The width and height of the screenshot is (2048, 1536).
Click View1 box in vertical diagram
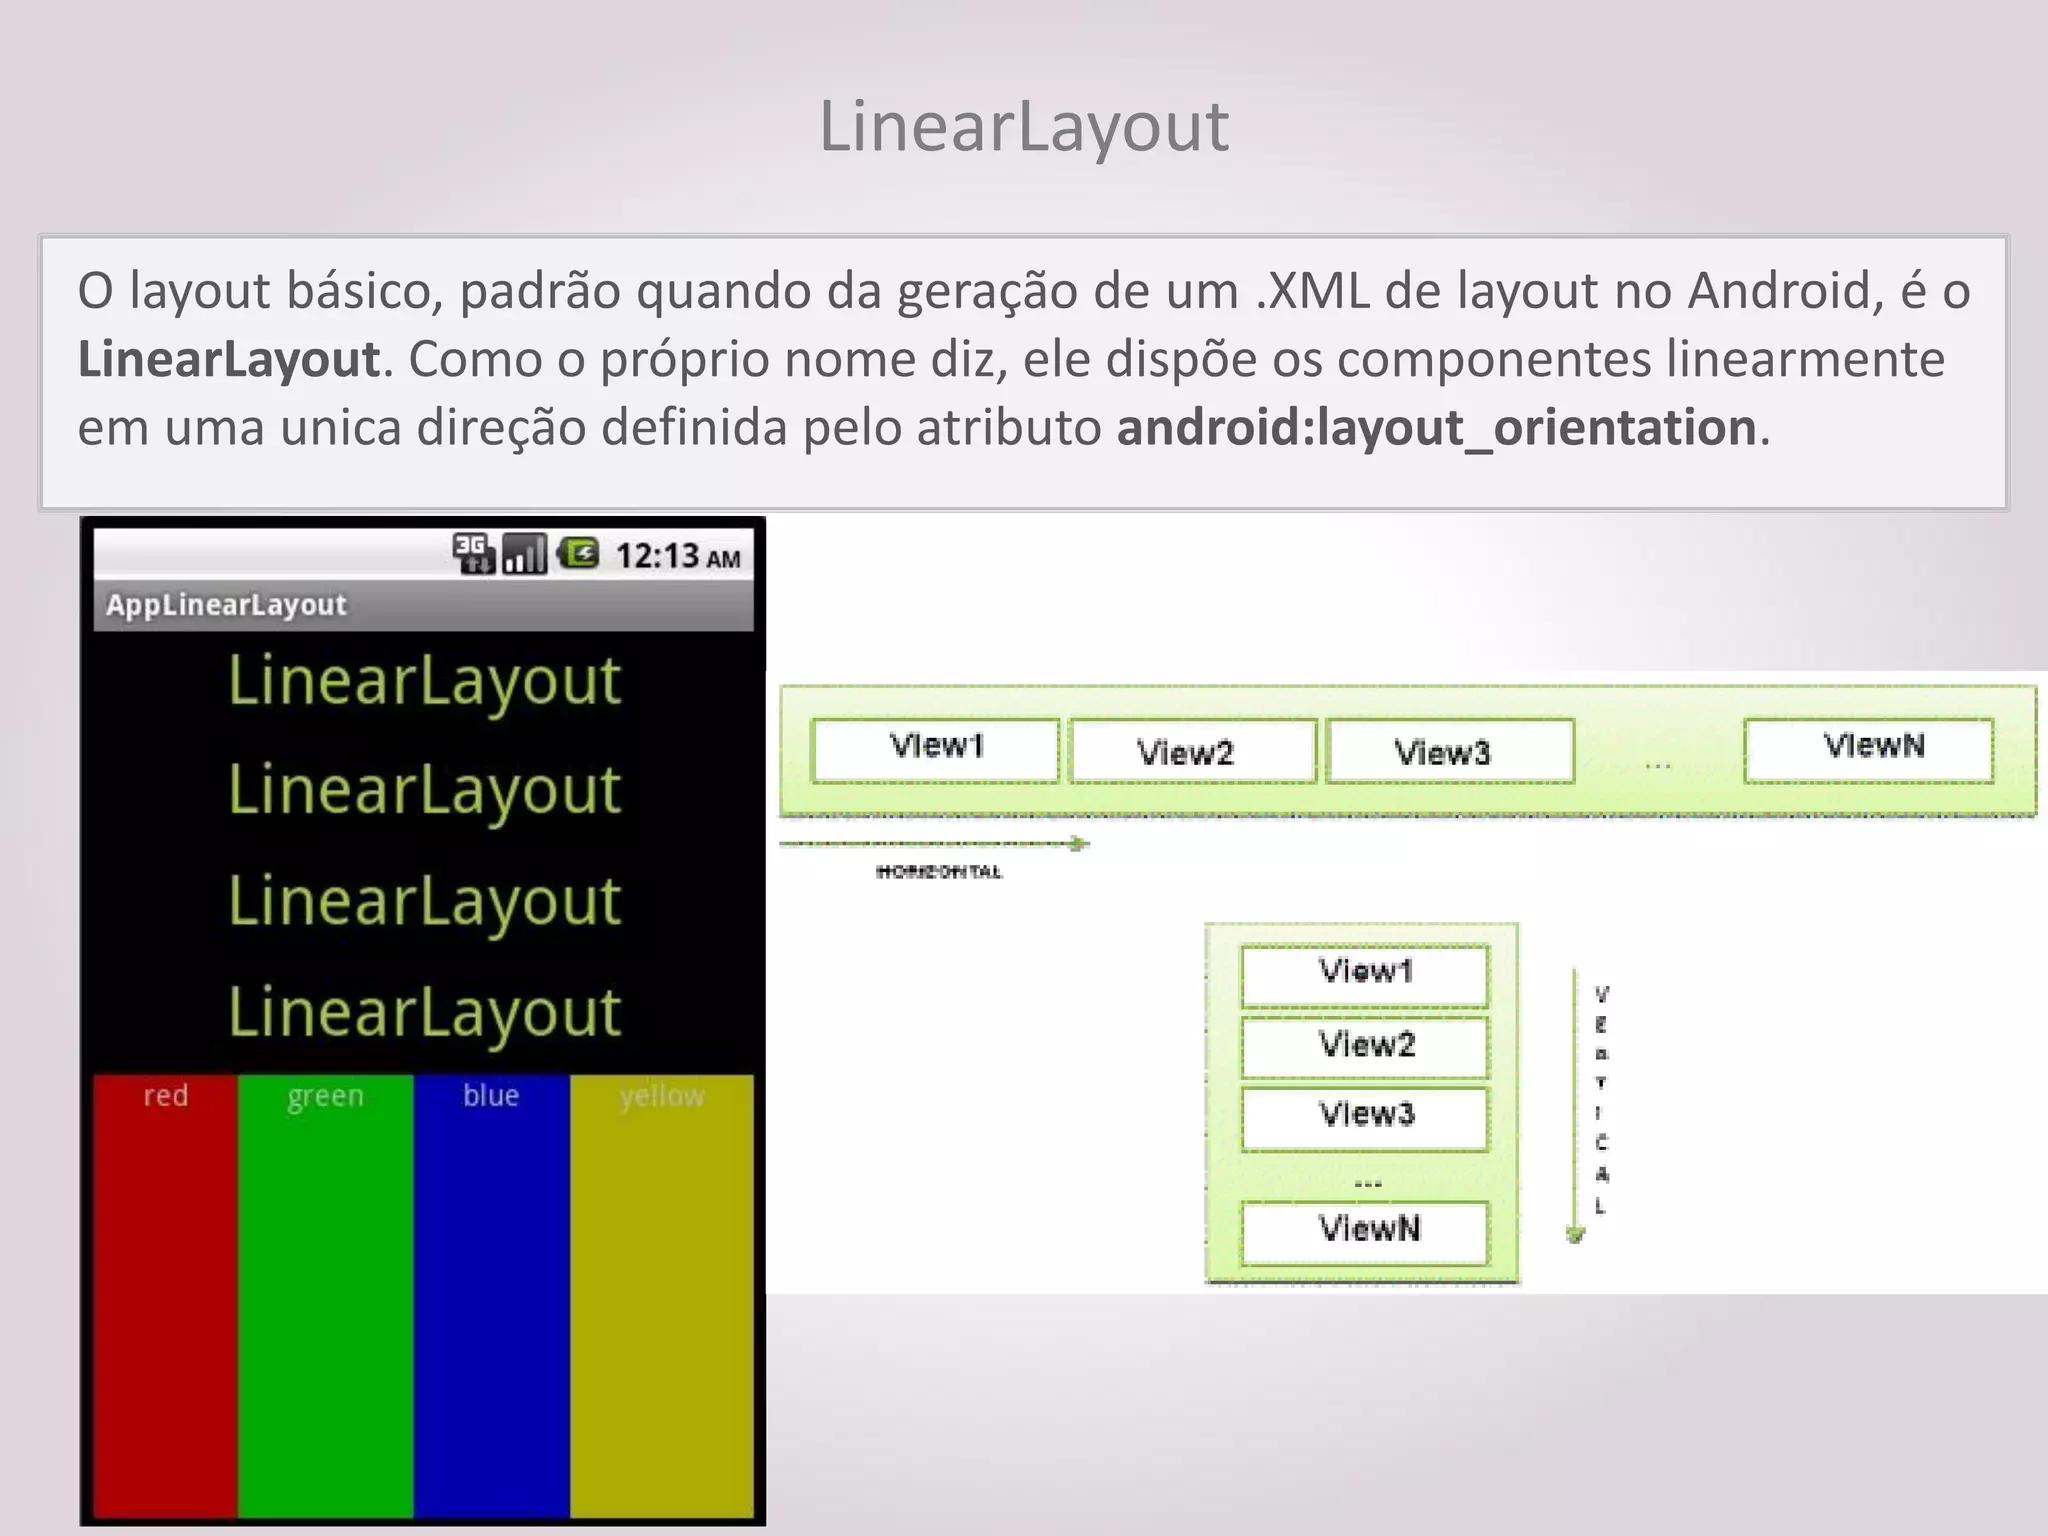click(x=1365, y=976)
